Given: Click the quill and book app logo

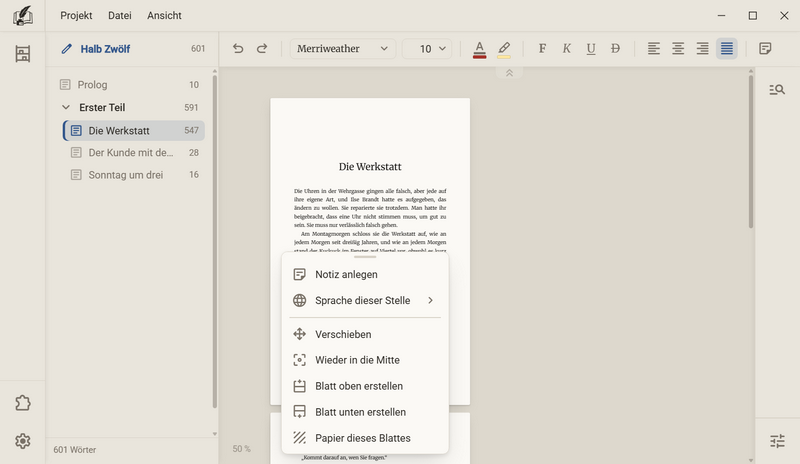Looking at the screenshot, I should coord(22,15).
